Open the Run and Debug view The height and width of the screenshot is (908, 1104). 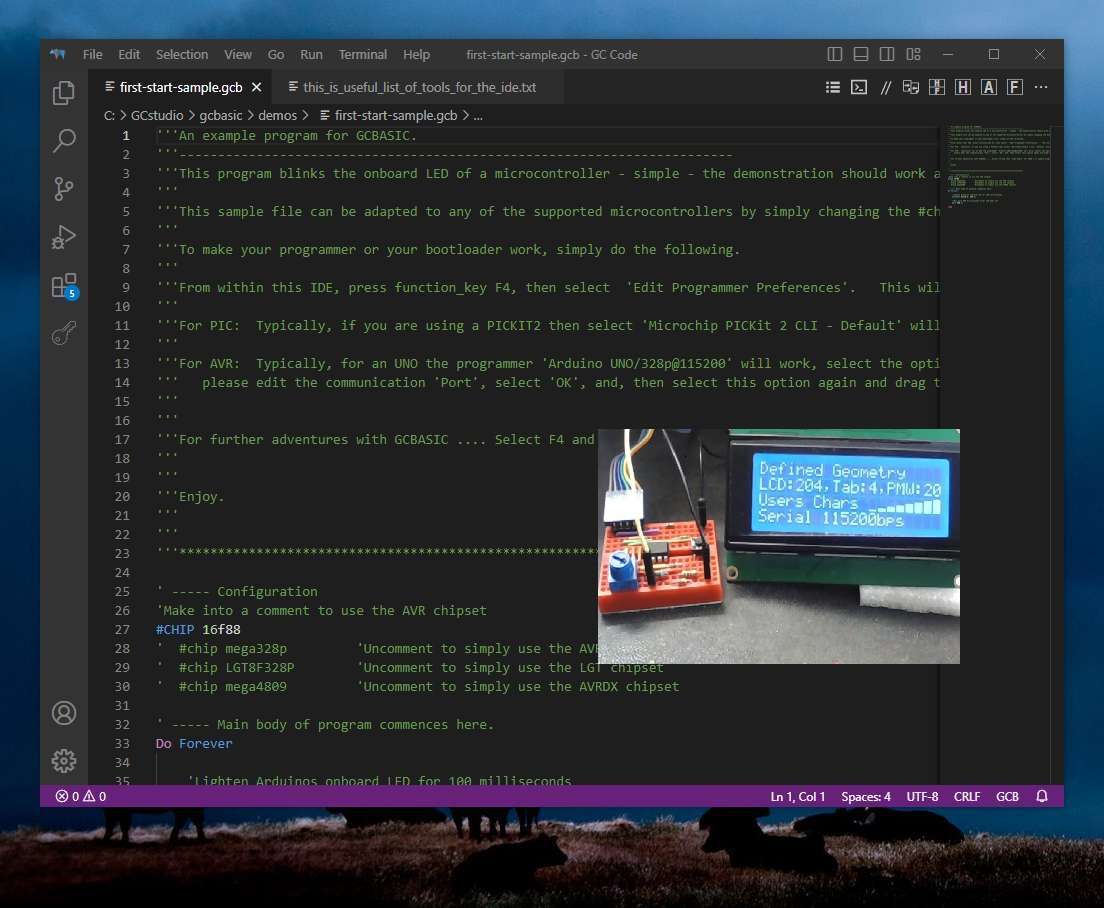pyautogui.click(x=63, y=237)
